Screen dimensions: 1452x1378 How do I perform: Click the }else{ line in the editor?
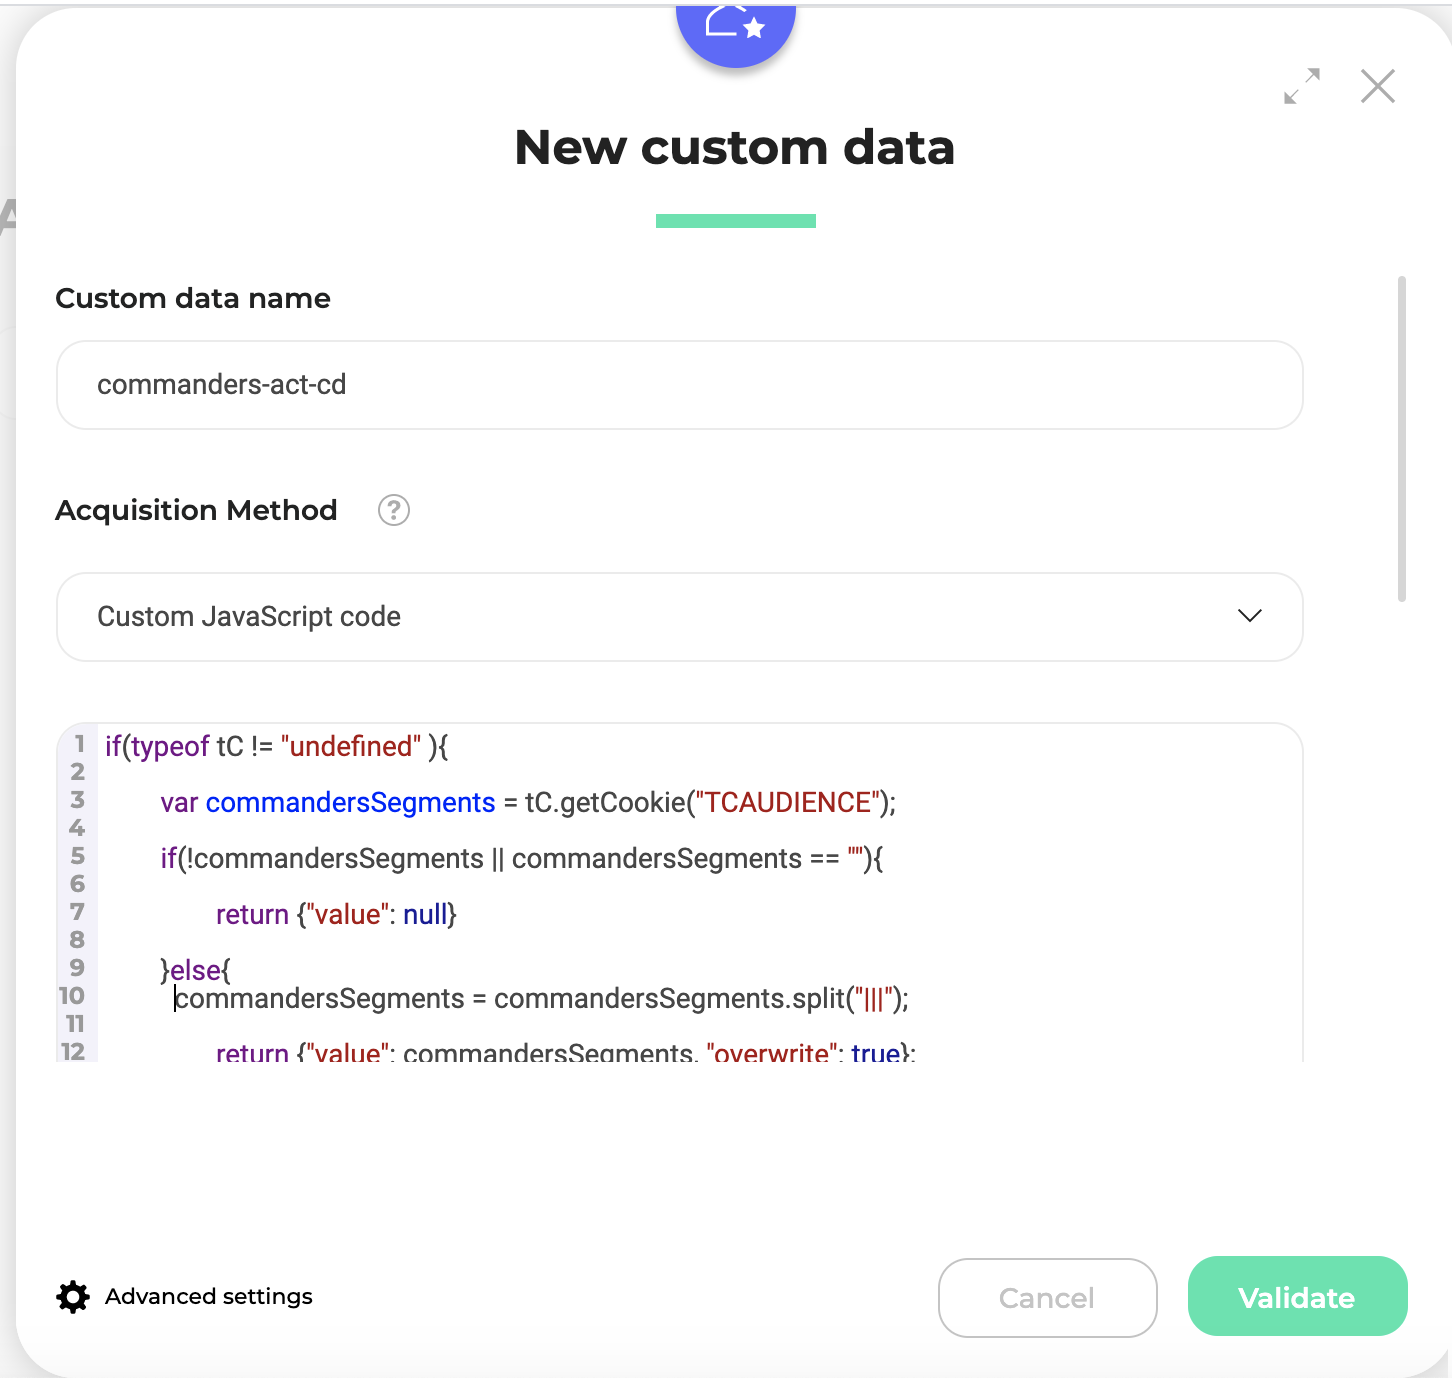click(196, 970)
